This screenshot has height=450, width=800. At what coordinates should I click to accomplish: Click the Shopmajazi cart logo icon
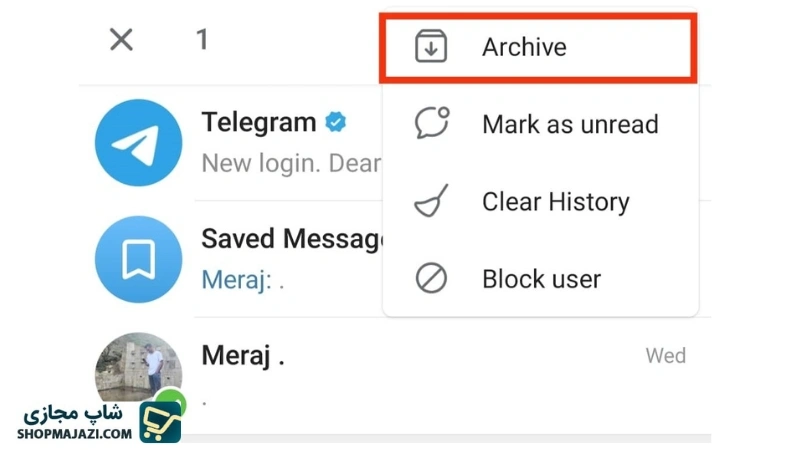coord(159,421)
